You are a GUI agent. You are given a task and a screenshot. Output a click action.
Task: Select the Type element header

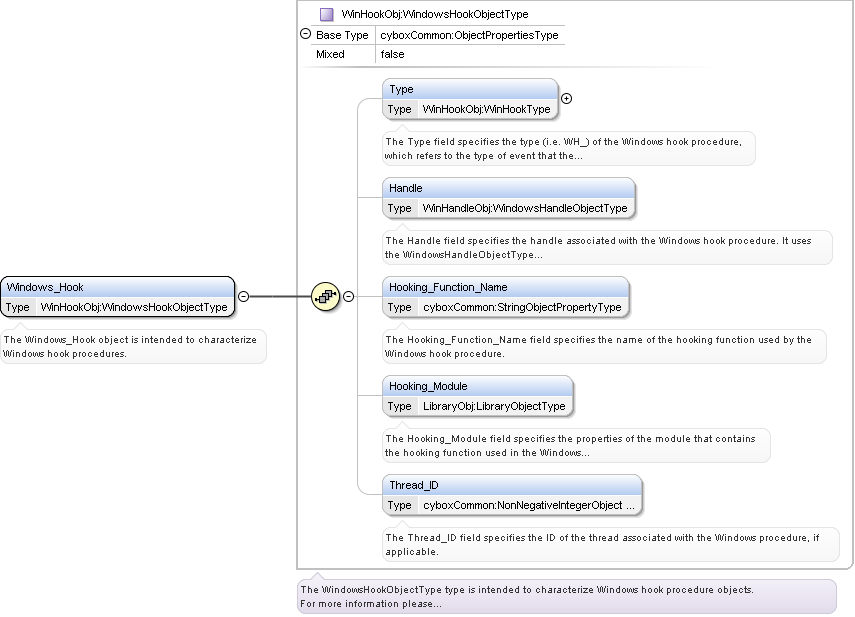(470, 89)
